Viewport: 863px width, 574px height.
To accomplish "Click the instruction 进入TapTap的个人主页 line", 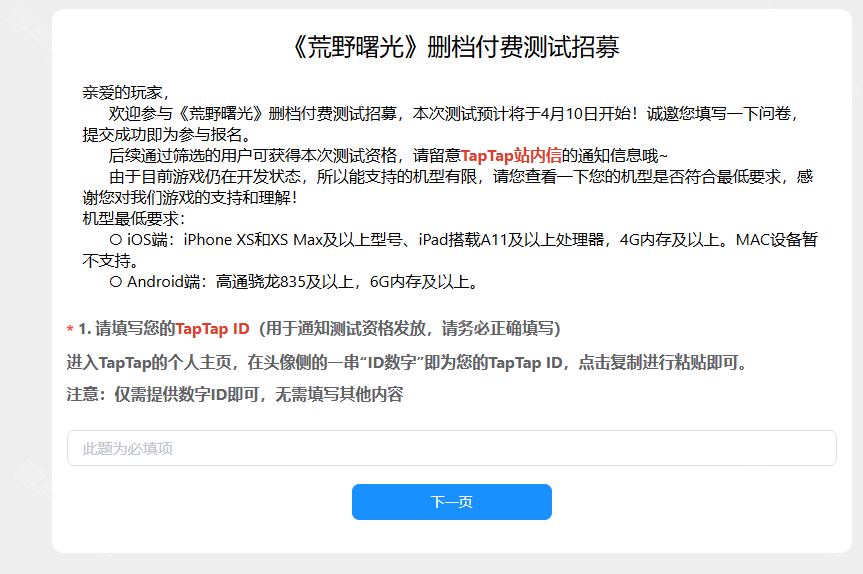I will click(x=406, y=363).
